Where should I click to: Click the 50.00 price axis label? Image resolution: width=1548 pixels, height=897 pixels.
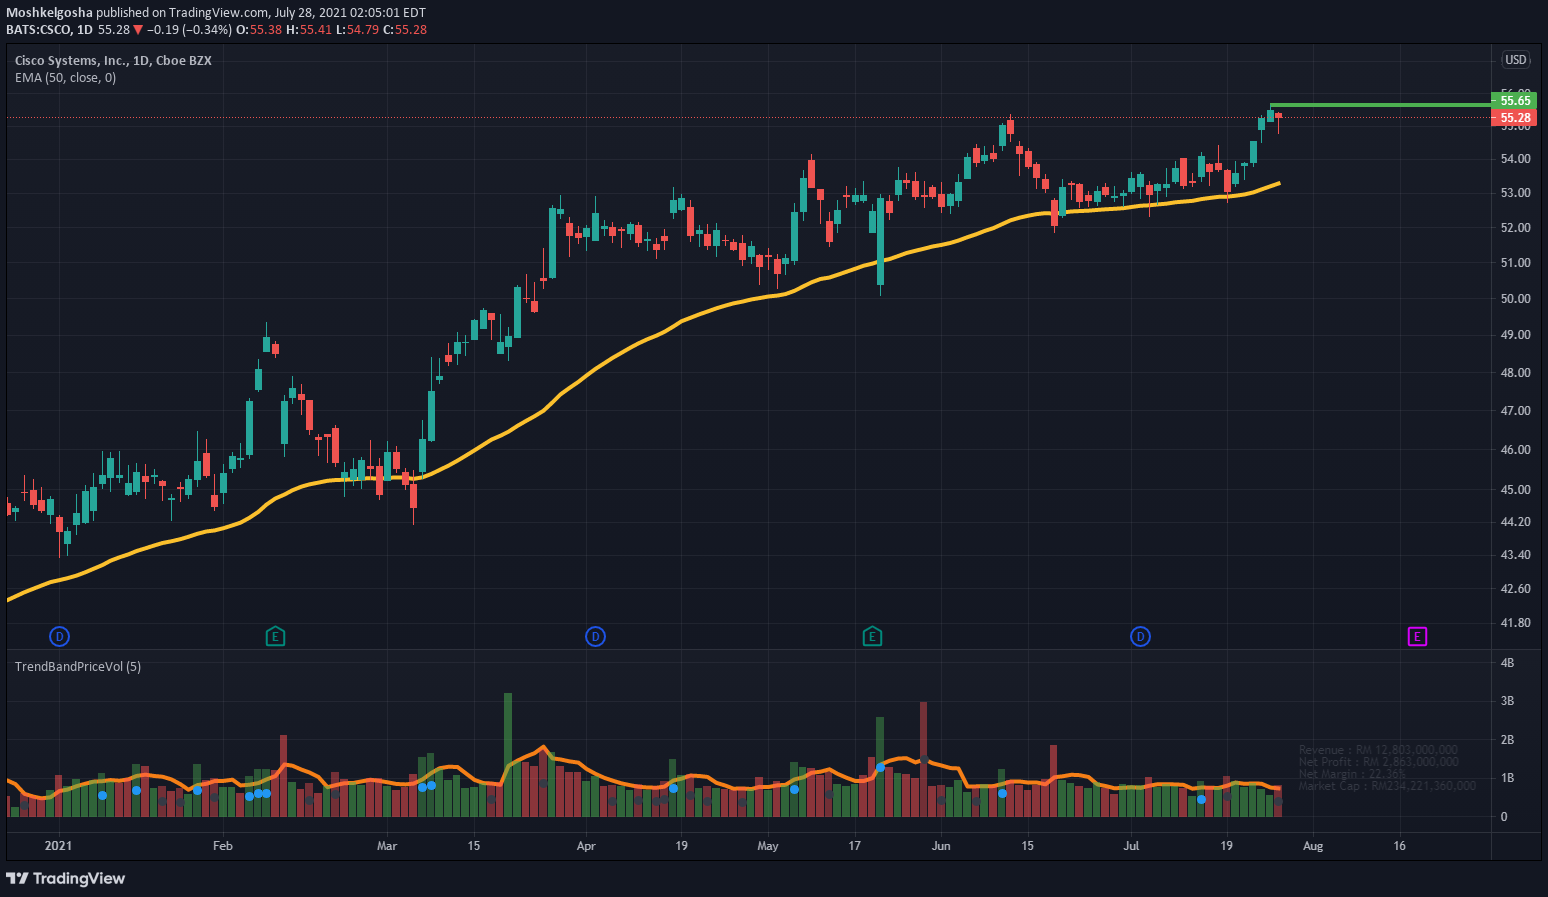pyautogui.click(x=1516, y=299)
